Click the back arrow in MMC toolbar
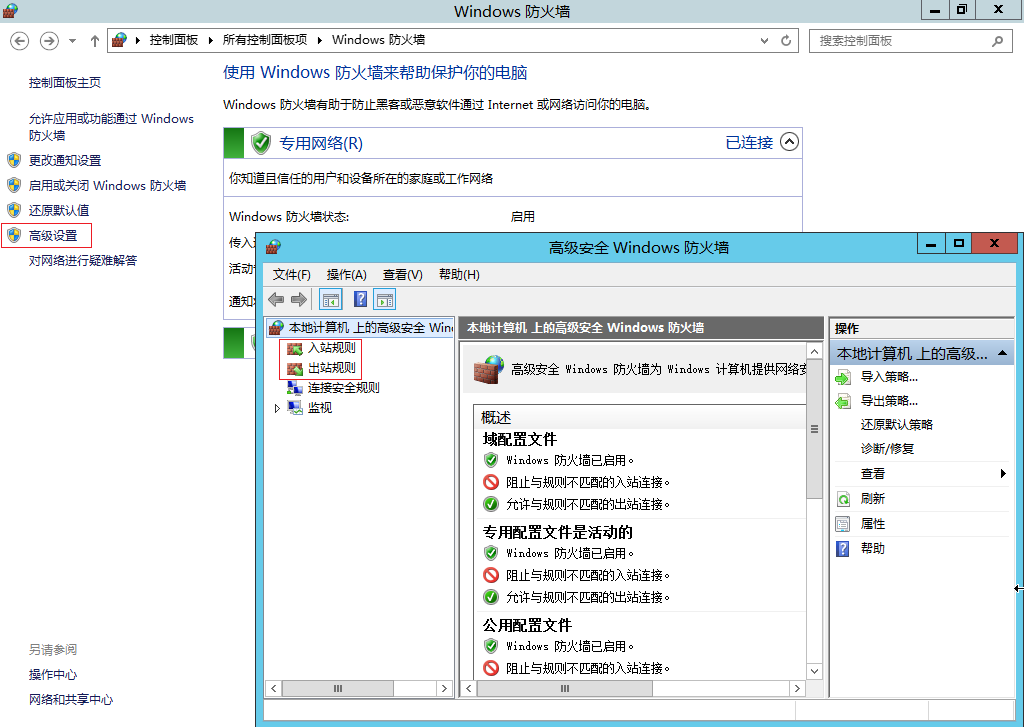The image size is (1024, 727). tap(276, 299)
